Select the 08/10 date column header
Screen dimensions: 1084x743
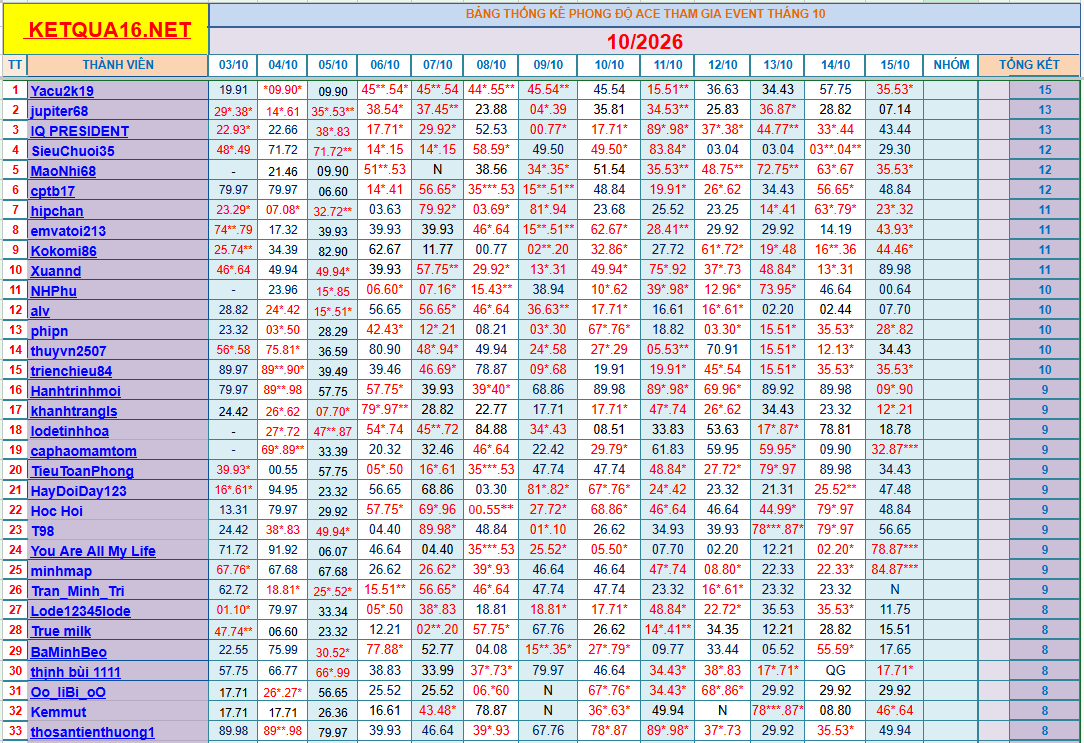pyautogui.click(x=491, y=65)
